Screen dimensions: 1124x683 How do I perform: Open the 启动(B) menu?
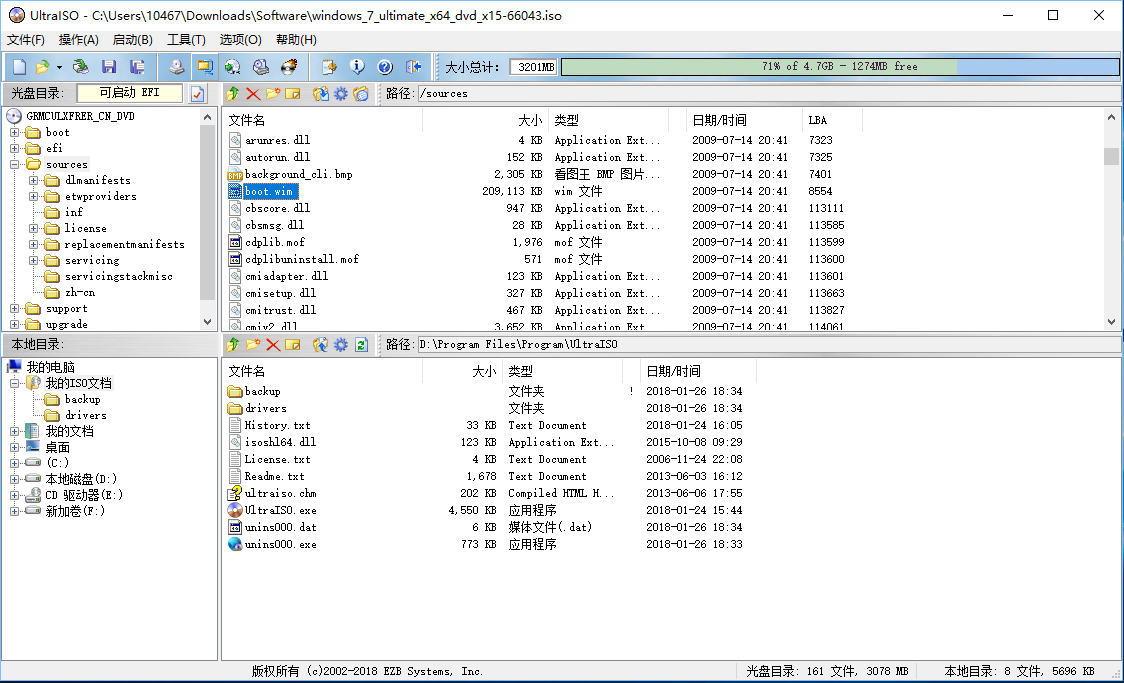tap(133, 40)
